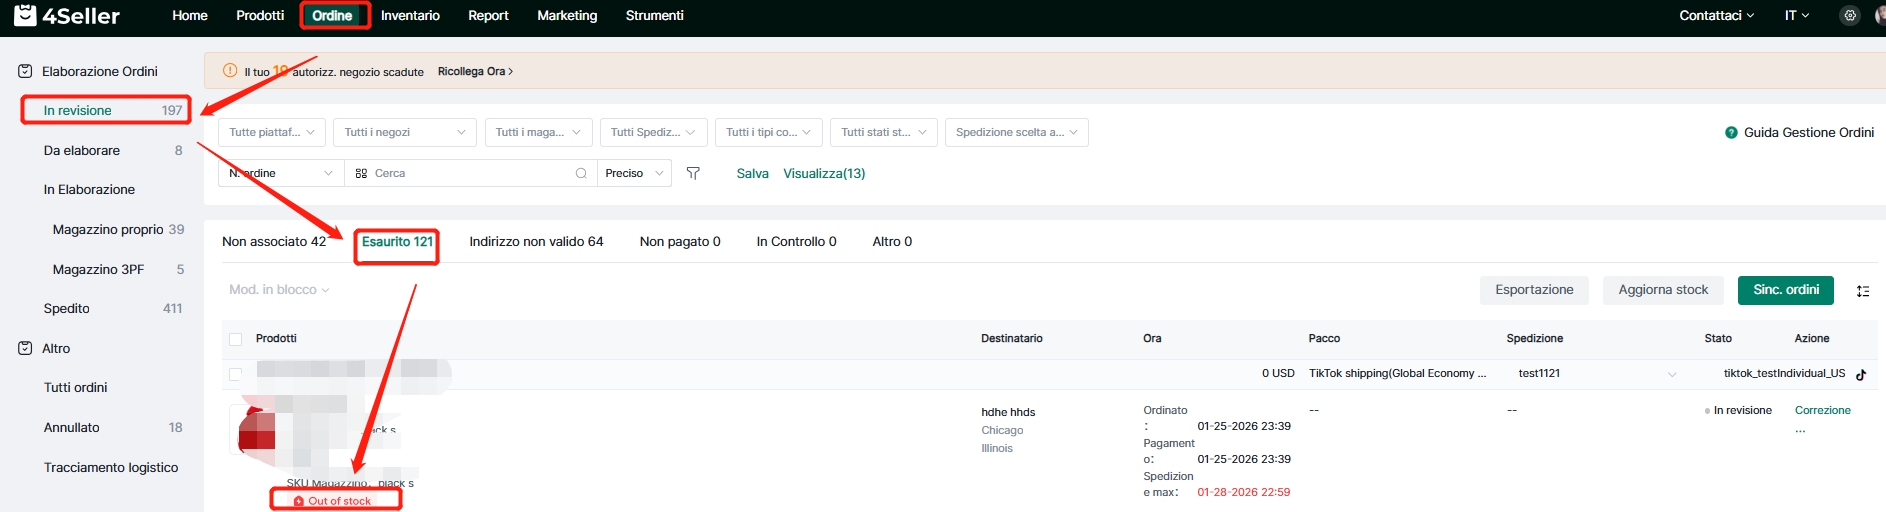Click the 4Seller logo icon

[x=25, y=15]
